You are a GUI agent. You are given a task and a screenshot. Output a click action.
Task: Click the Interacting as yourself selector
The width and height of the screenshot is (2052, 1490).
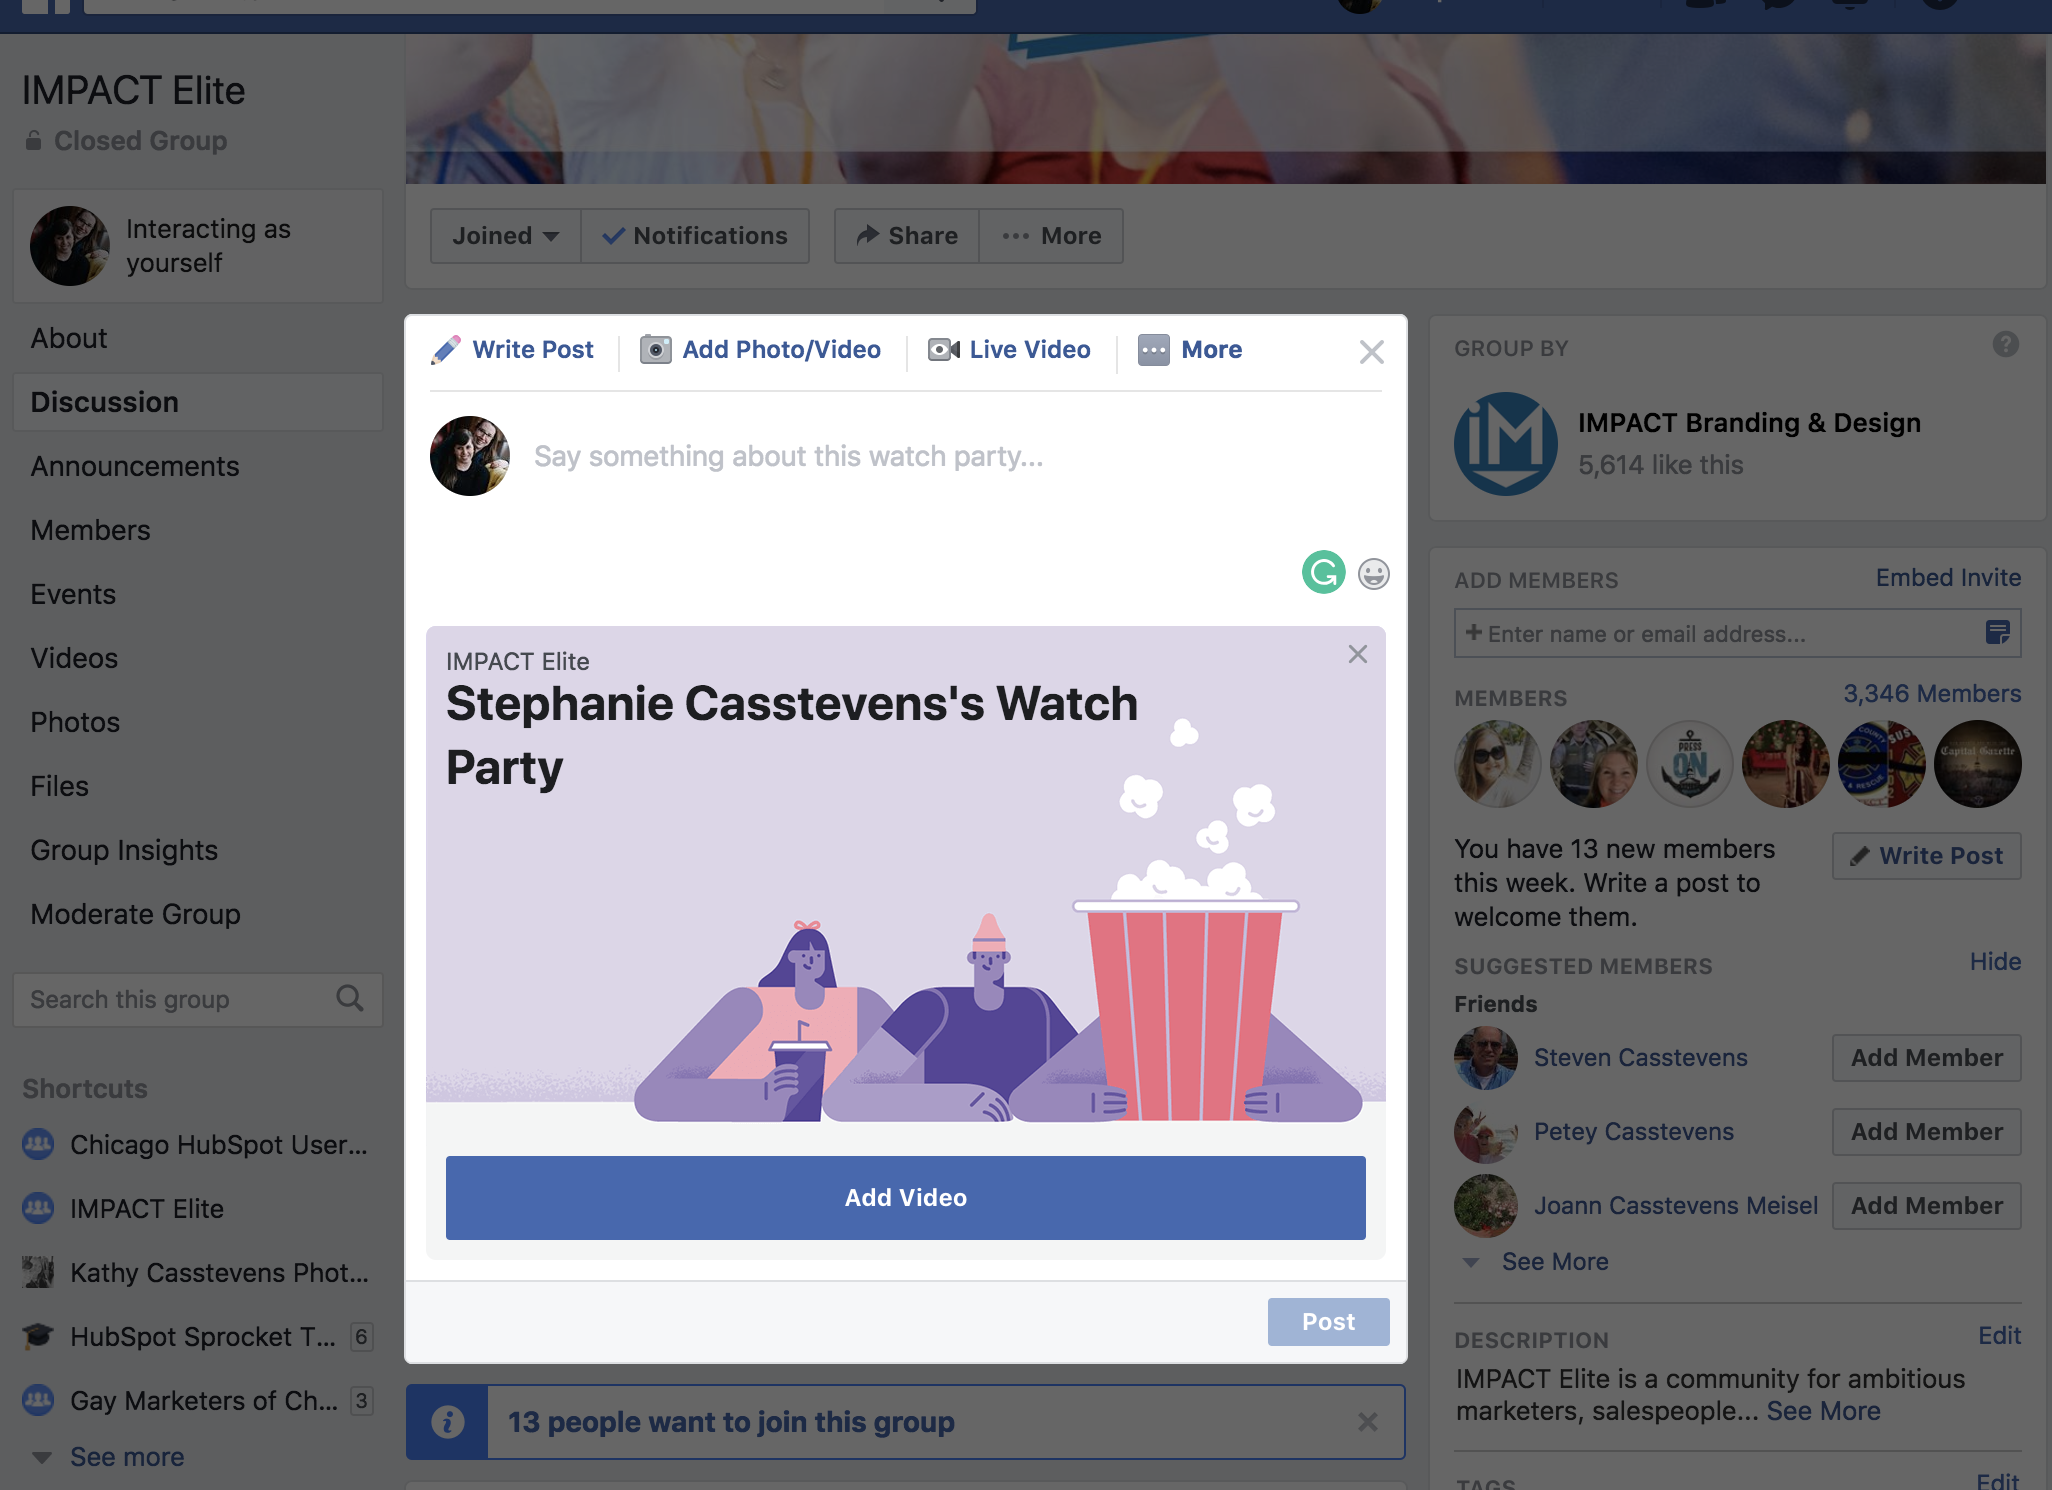[x=198, y=246]
